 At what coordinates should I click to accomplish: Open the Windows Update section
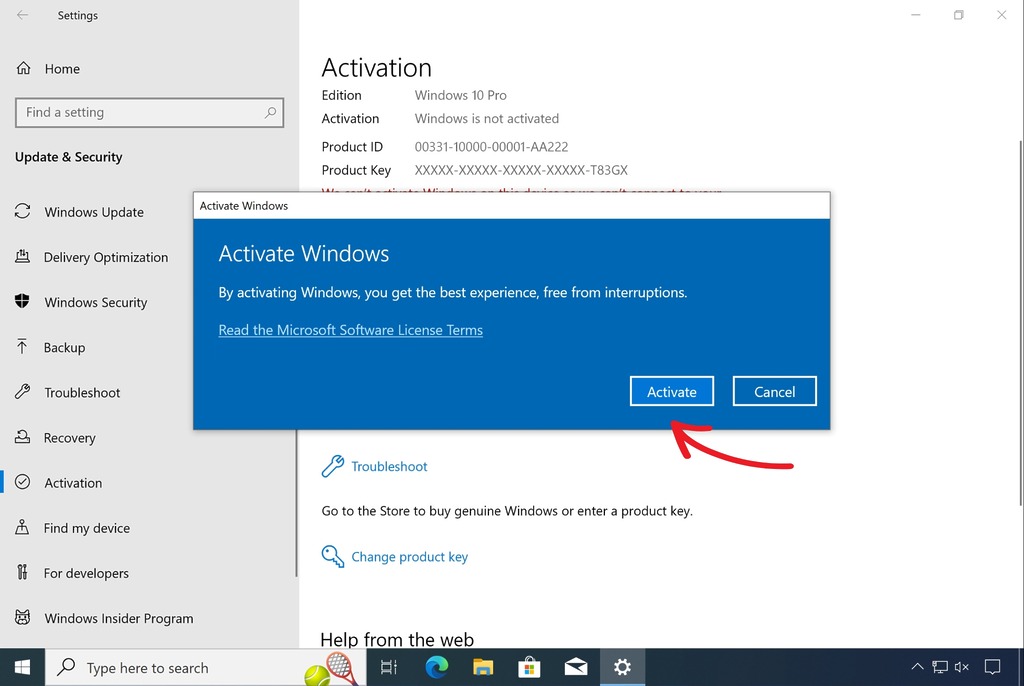94,212
